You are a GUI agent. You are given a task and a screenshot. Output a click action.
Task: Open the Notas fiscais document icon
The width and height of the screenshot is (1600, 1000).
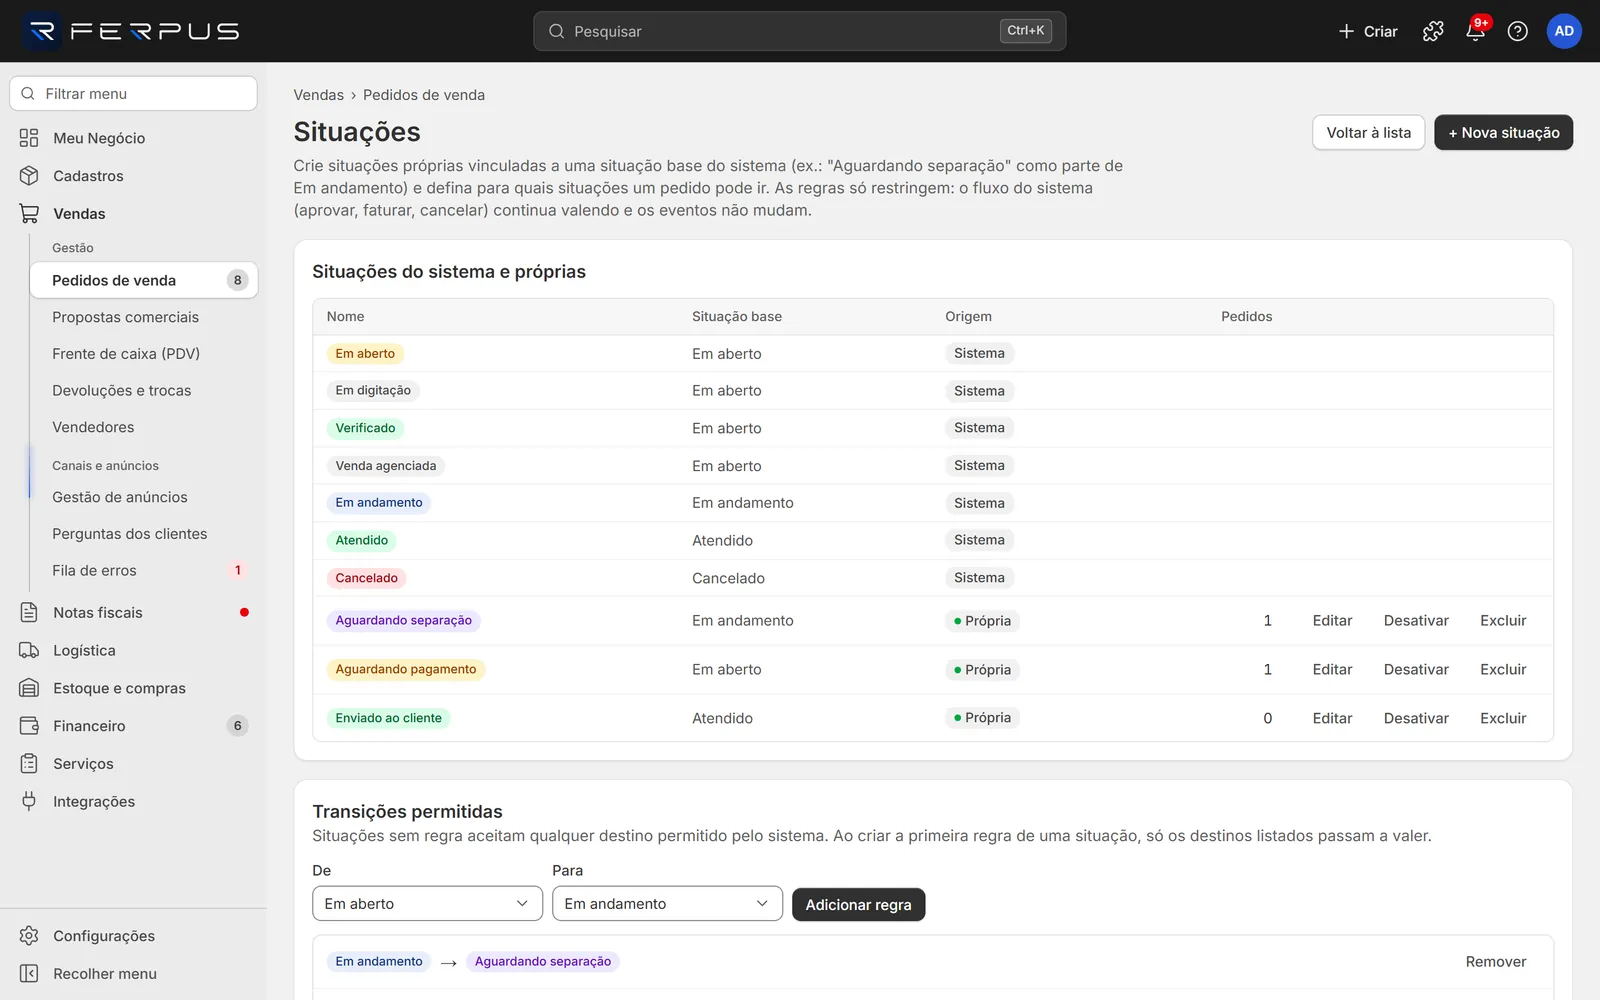29,612
